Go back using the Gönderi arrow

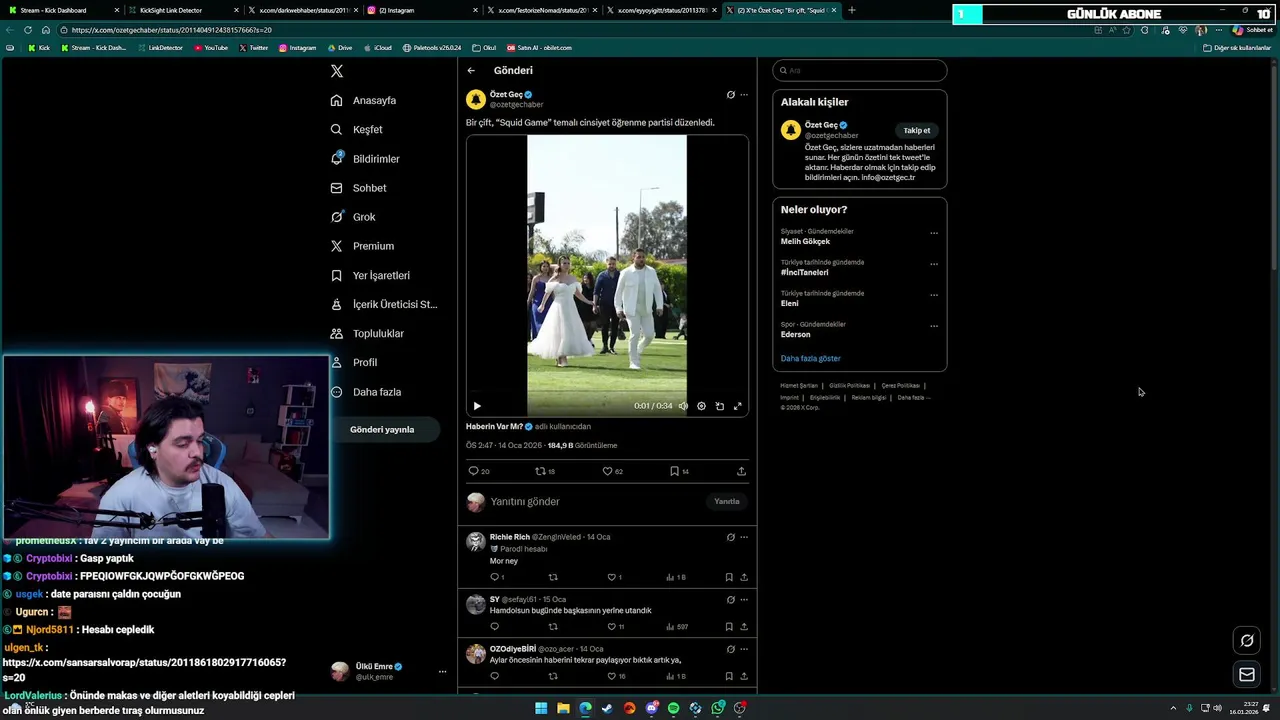[x=471, y=70]
